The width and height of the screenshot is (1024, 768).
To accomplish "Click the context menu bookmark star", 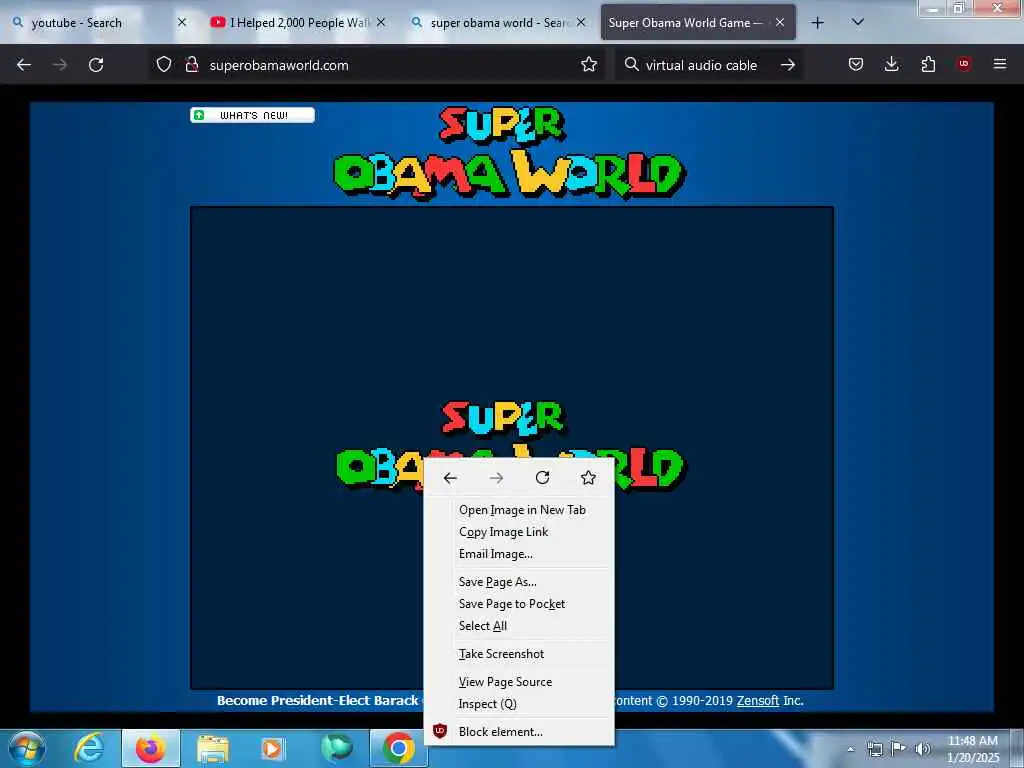I will click(x=588, y=478).
